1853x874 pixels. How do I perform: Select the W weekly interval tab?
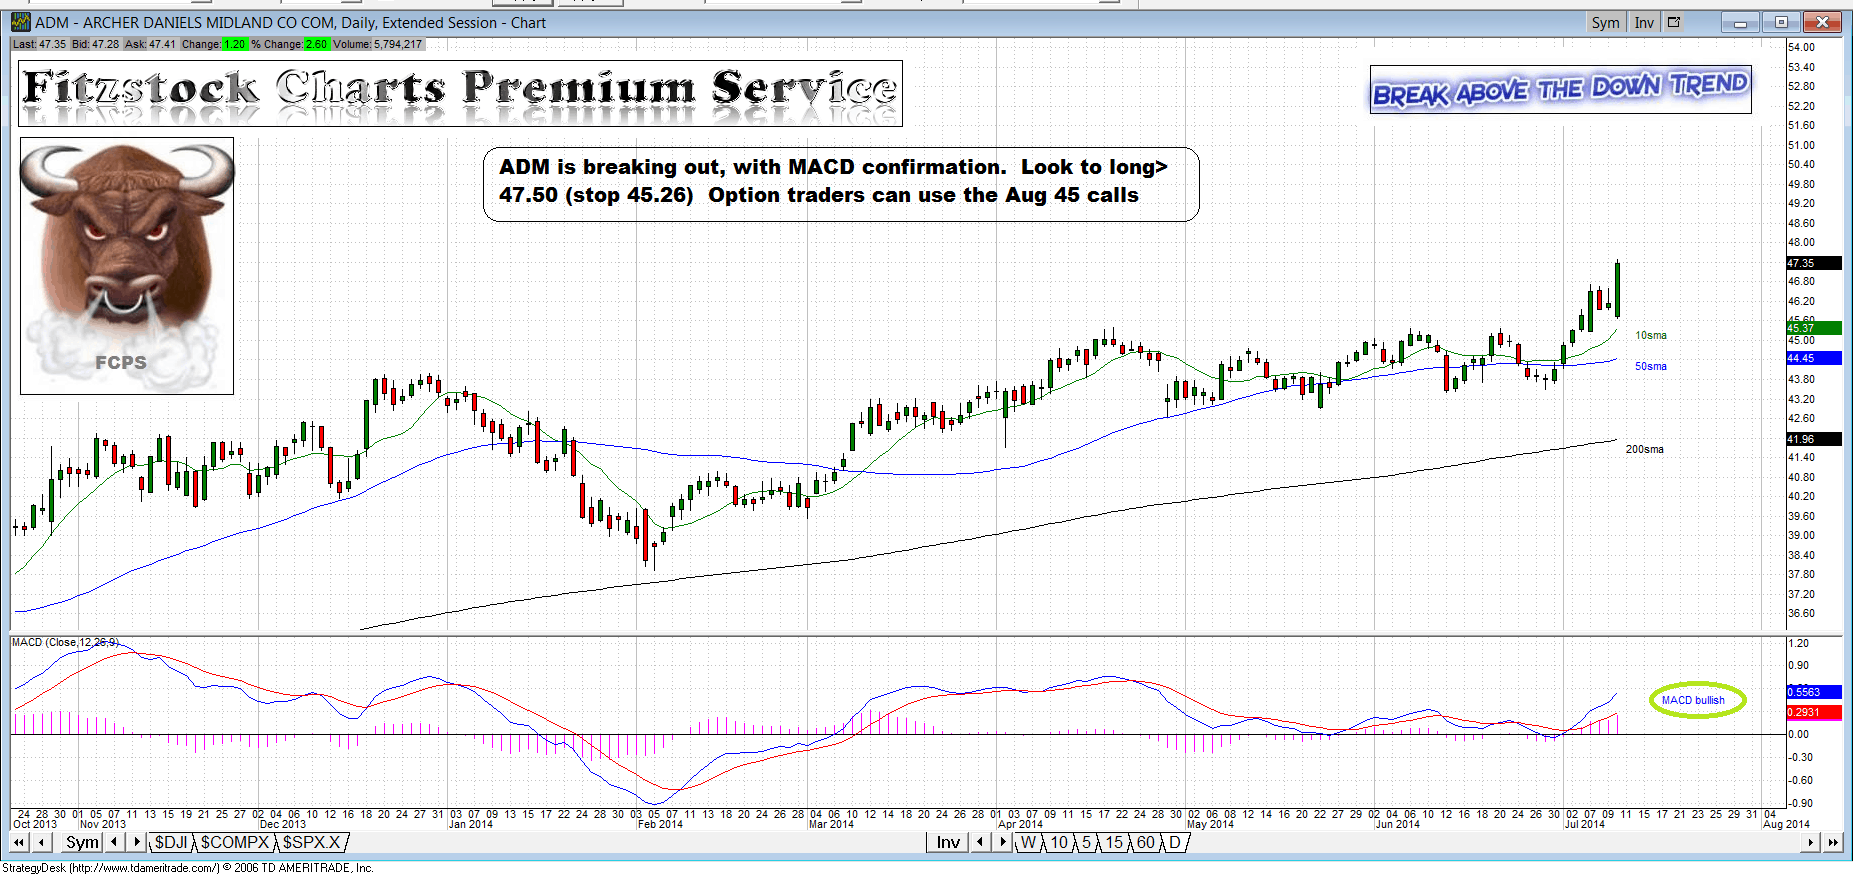pyautogui.click(x=1028, y=843)
